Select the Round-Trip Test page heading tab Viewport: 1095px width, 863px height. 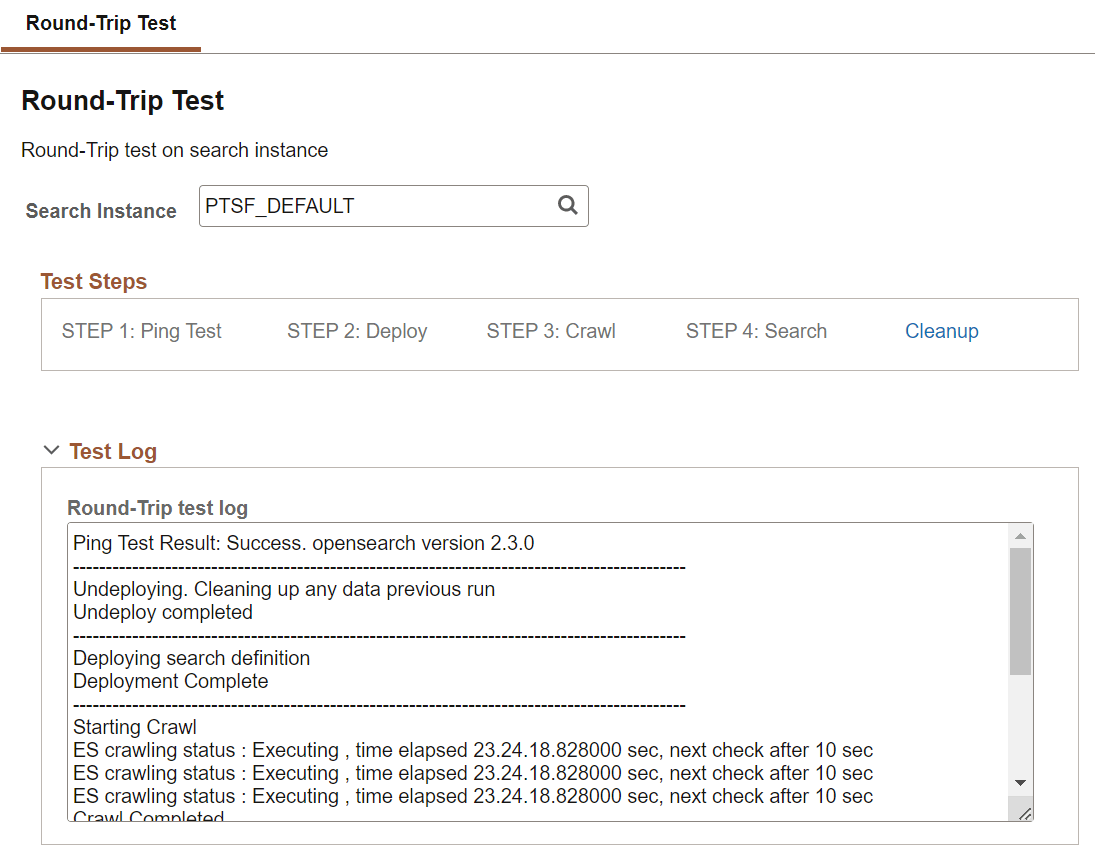click(x=101, y=23)
